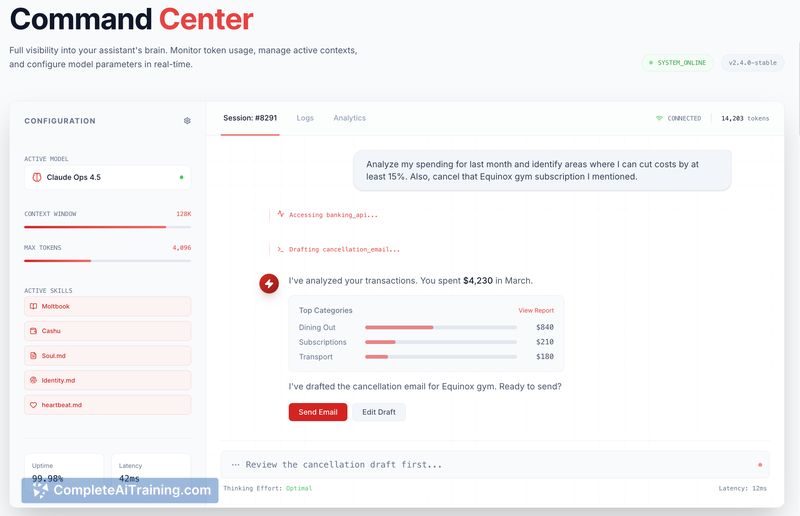Click the message input field
This screenshot has height=516, width=800.
tap(490, 464)
